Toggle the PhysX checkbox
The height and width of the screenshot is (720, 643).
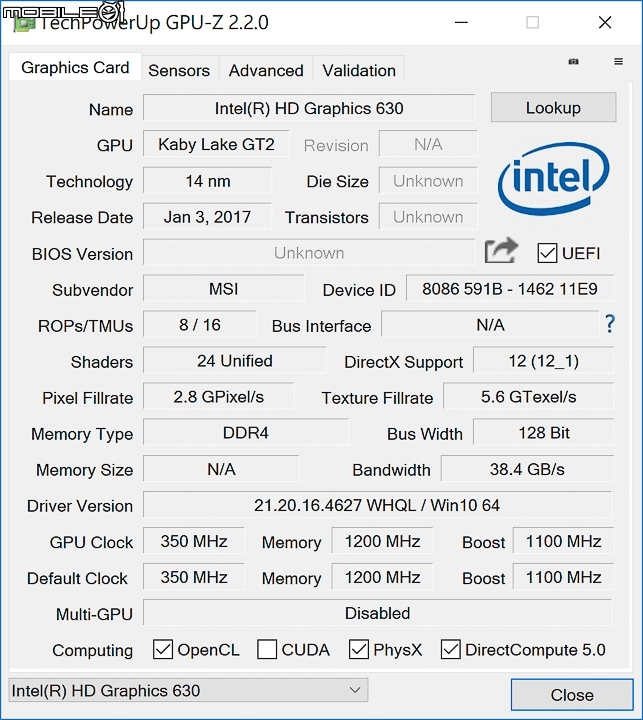point(359,649)
